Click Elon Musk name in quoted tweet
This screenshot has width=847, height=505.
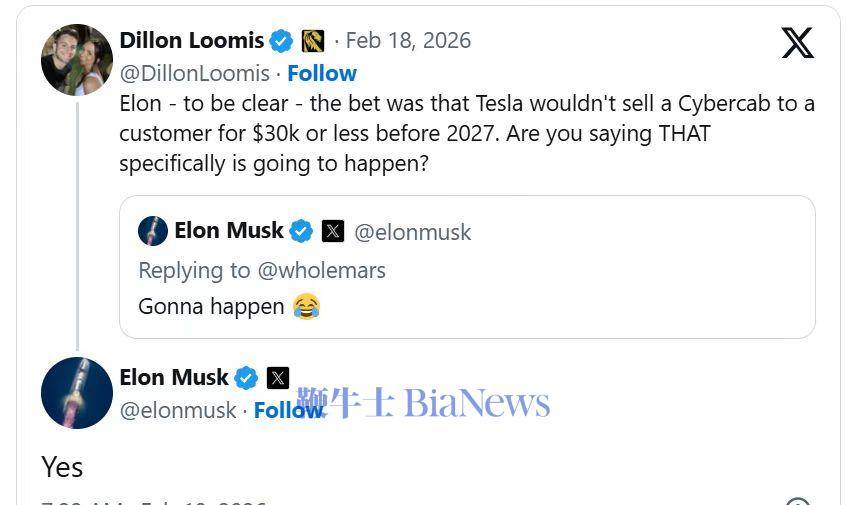coord(229,231)
